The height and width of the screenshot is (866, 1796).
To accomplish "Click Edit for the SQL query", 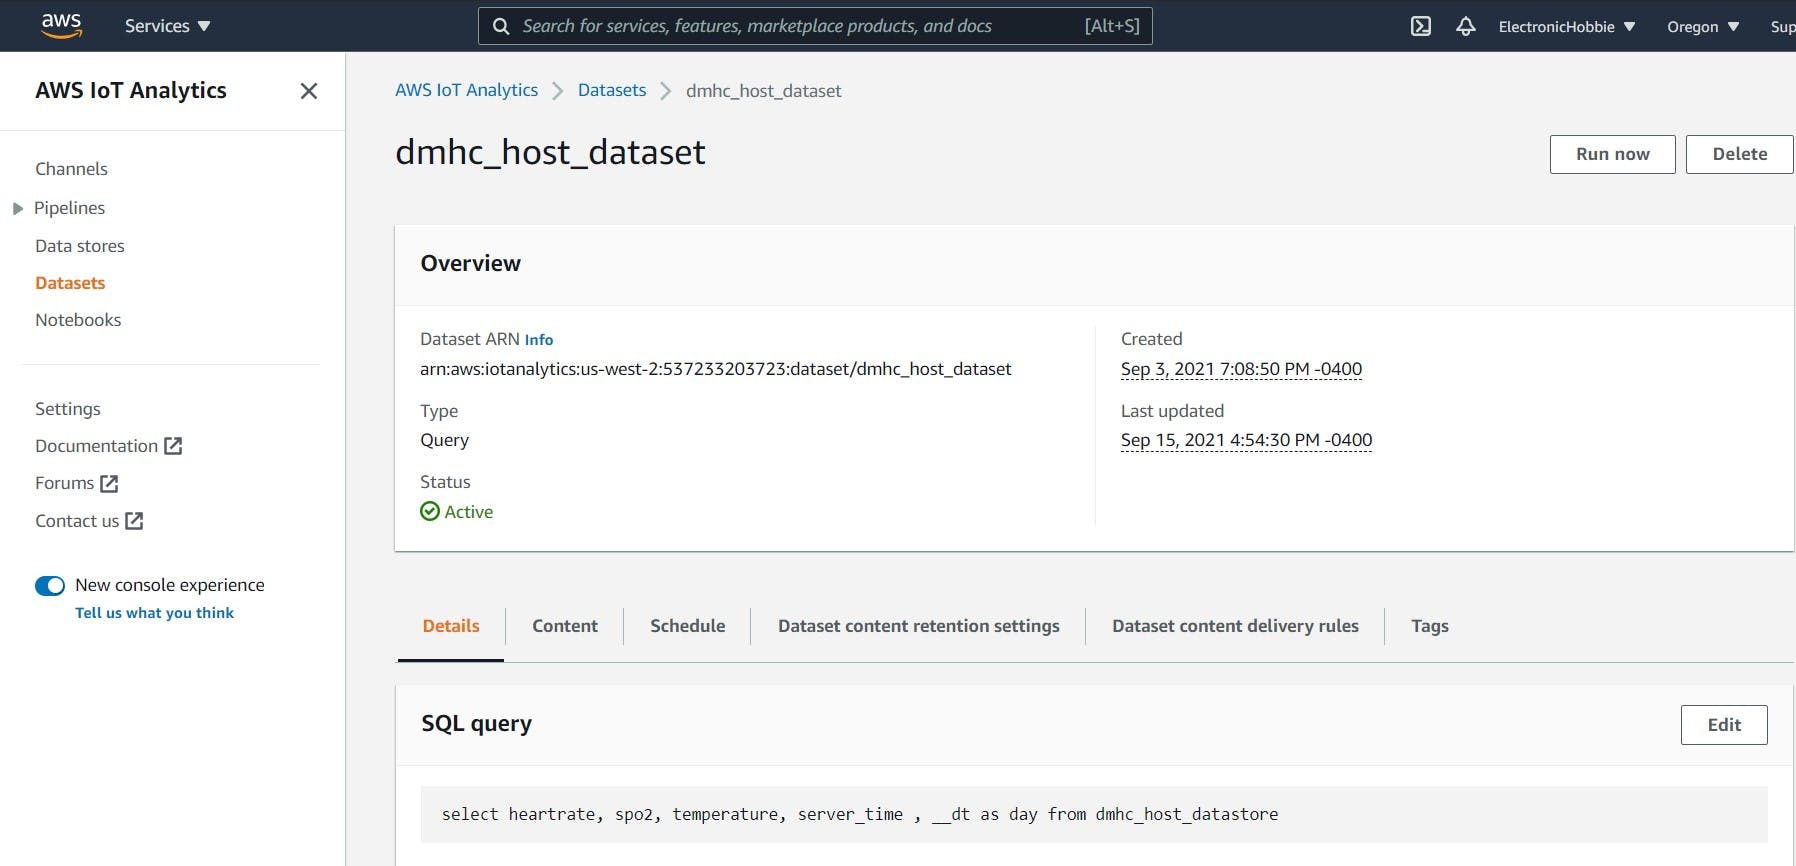I will [x=1724, y=725].
